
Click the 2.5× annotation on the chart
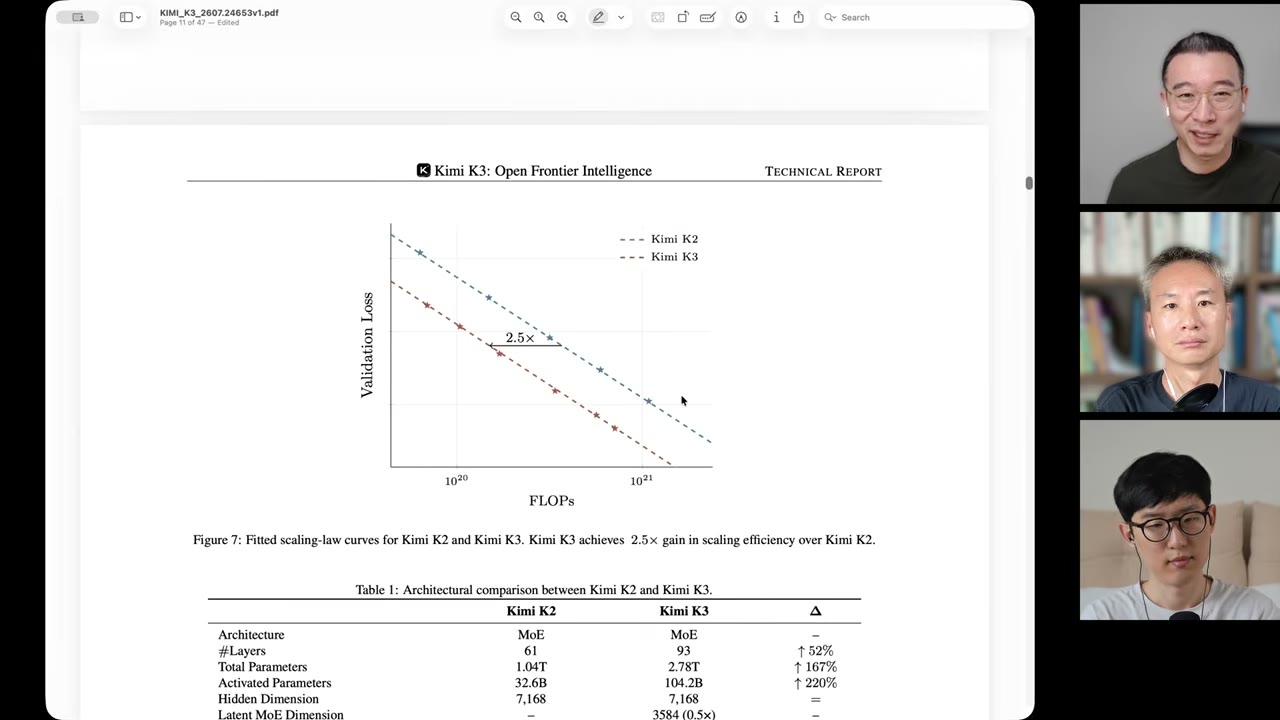point(520,338)
